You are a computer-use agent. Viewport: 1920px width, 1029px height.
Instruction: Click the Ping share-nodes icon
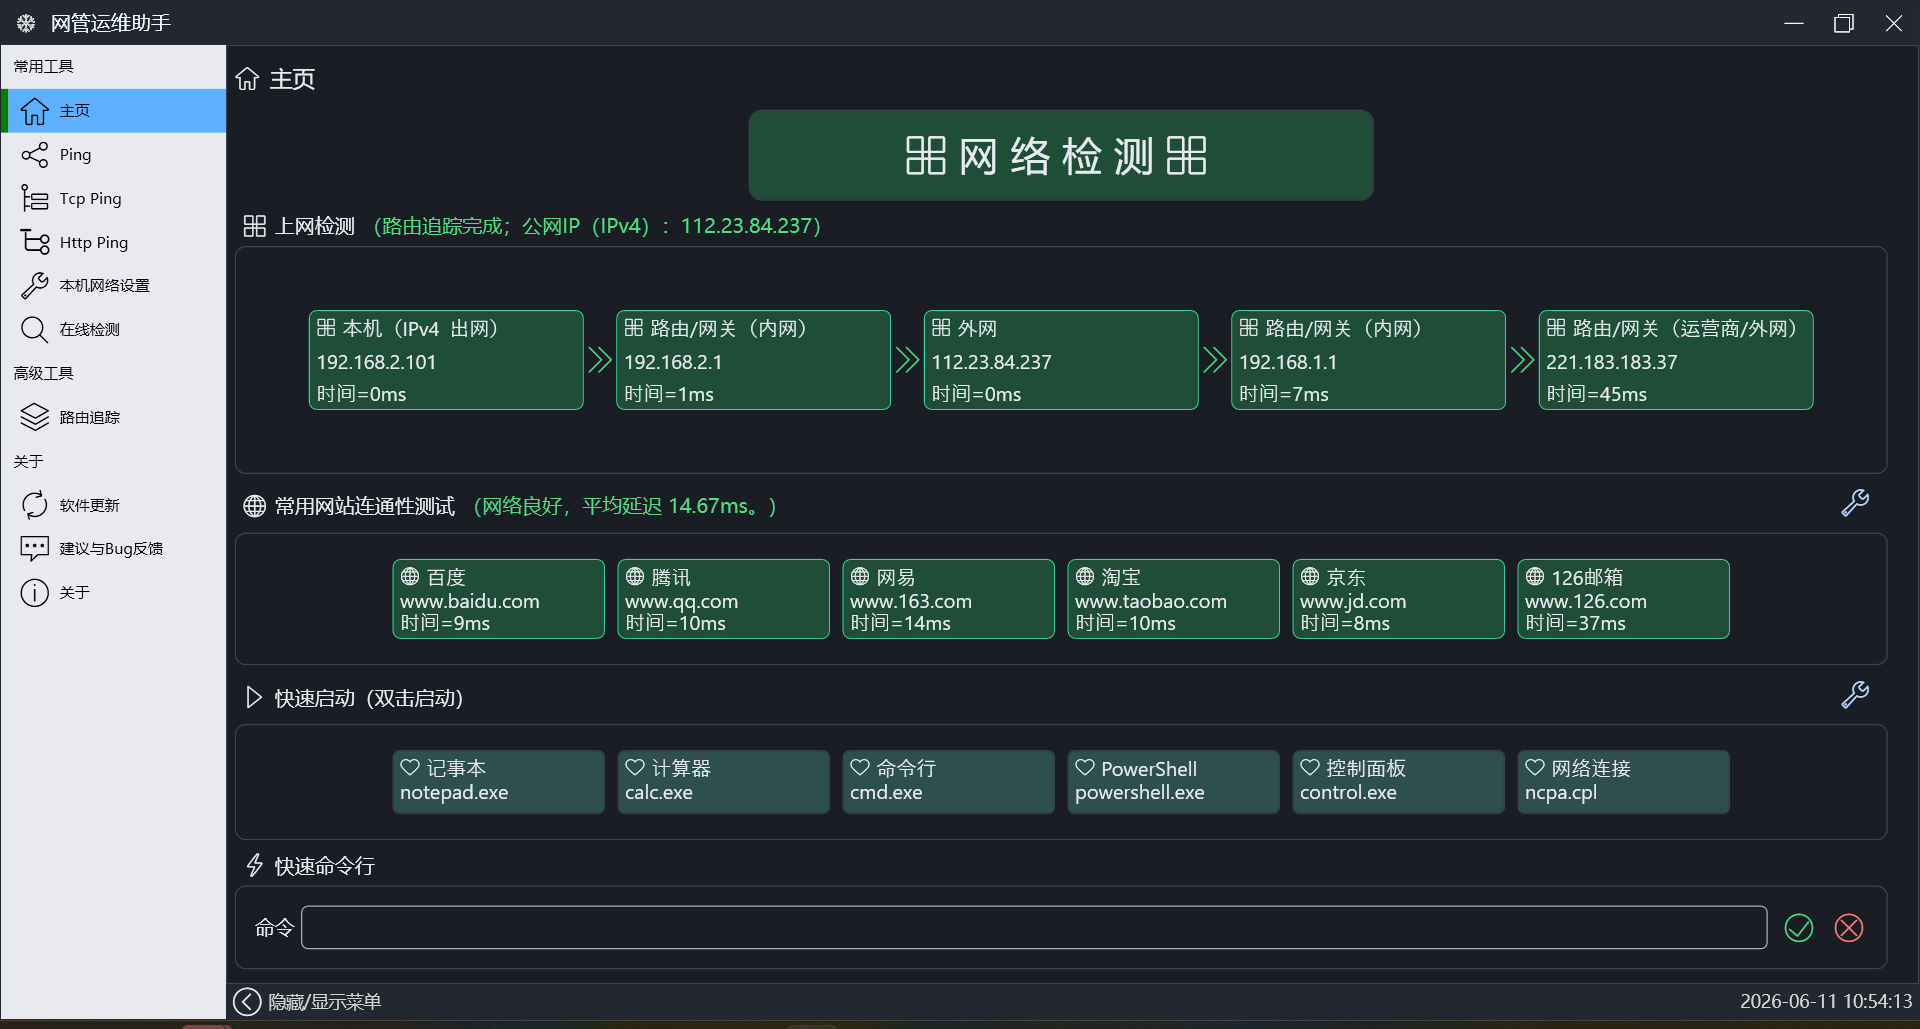pos(35,155)
